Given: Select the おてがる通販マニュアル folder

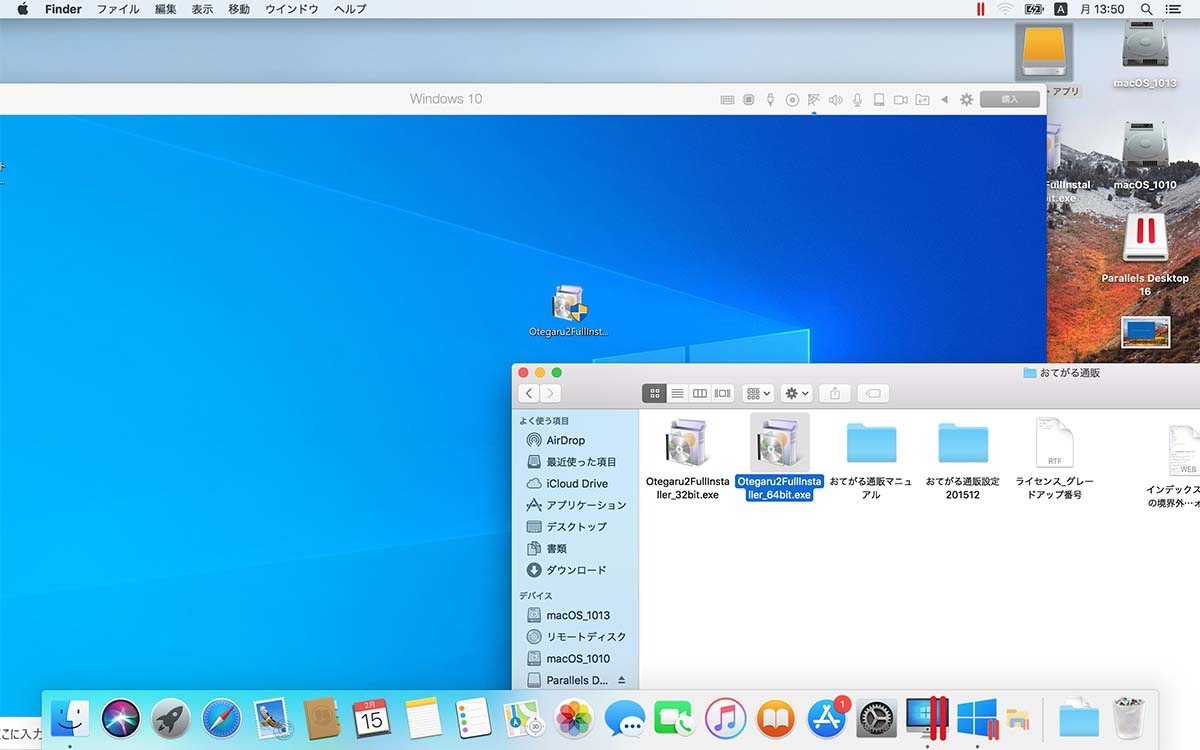Looking at the screenshot, I should (x=871, y=459).
